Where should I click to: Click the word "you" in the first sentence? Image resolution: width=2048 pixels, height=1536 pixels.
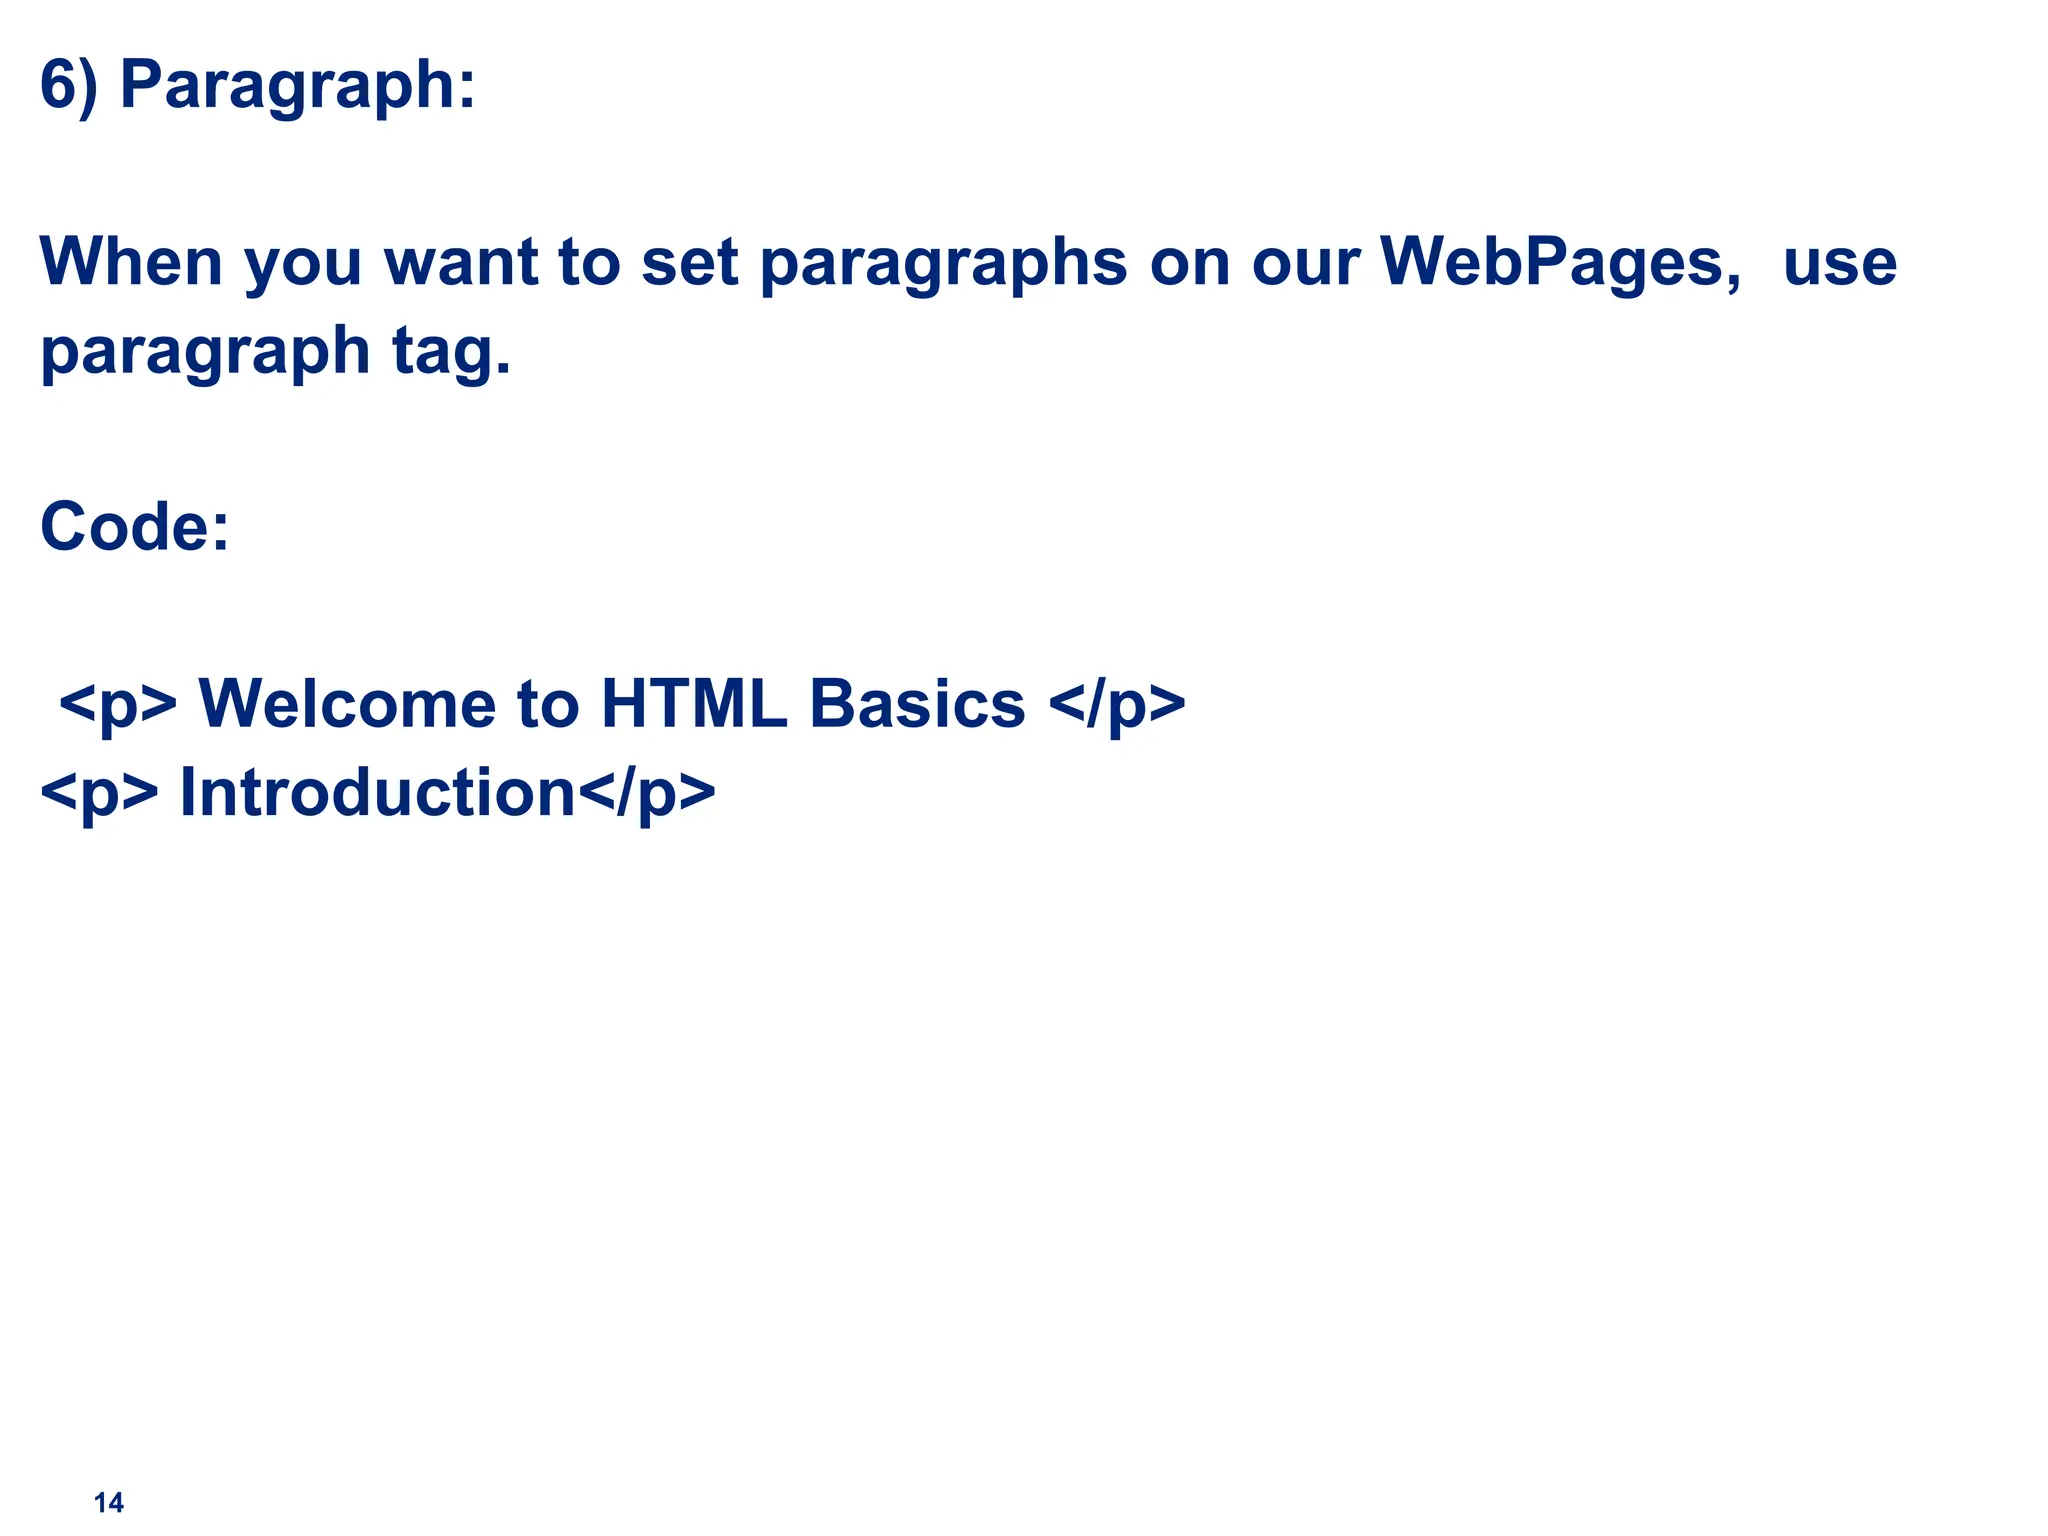click(x=303, y=262)
